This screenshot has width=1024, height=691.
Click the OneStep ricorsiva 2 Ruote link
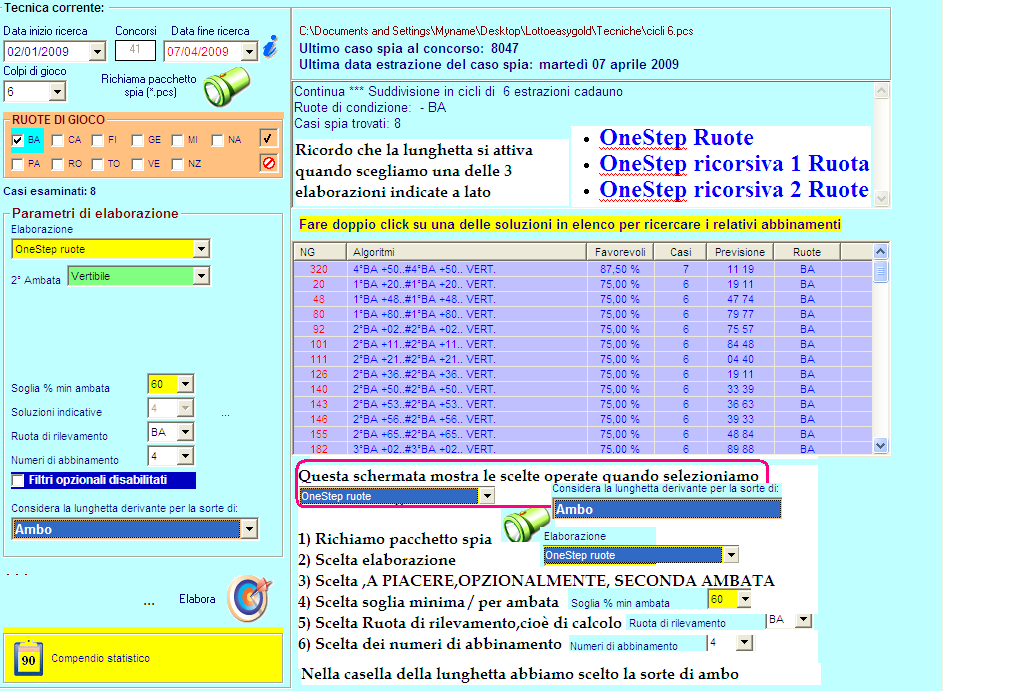(734, 189)
